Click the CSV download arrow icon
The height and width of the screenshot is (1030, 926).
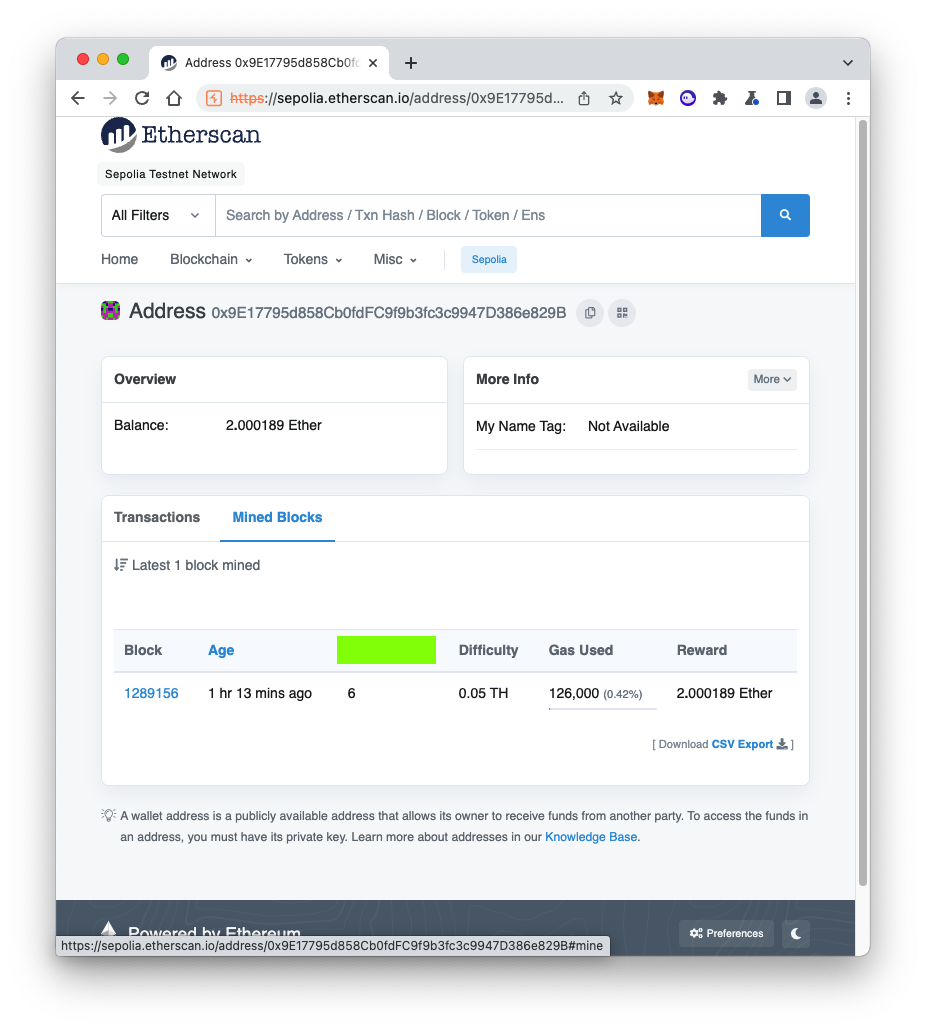(x=782, y=744)
